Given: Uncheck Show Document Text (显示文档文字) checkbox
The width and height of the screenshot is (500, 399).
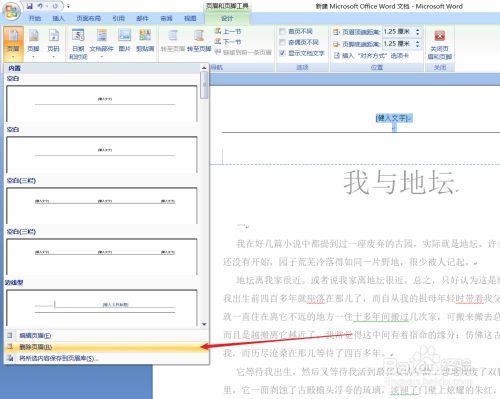Looking at the screenshot, I should (x=282, y=53).
